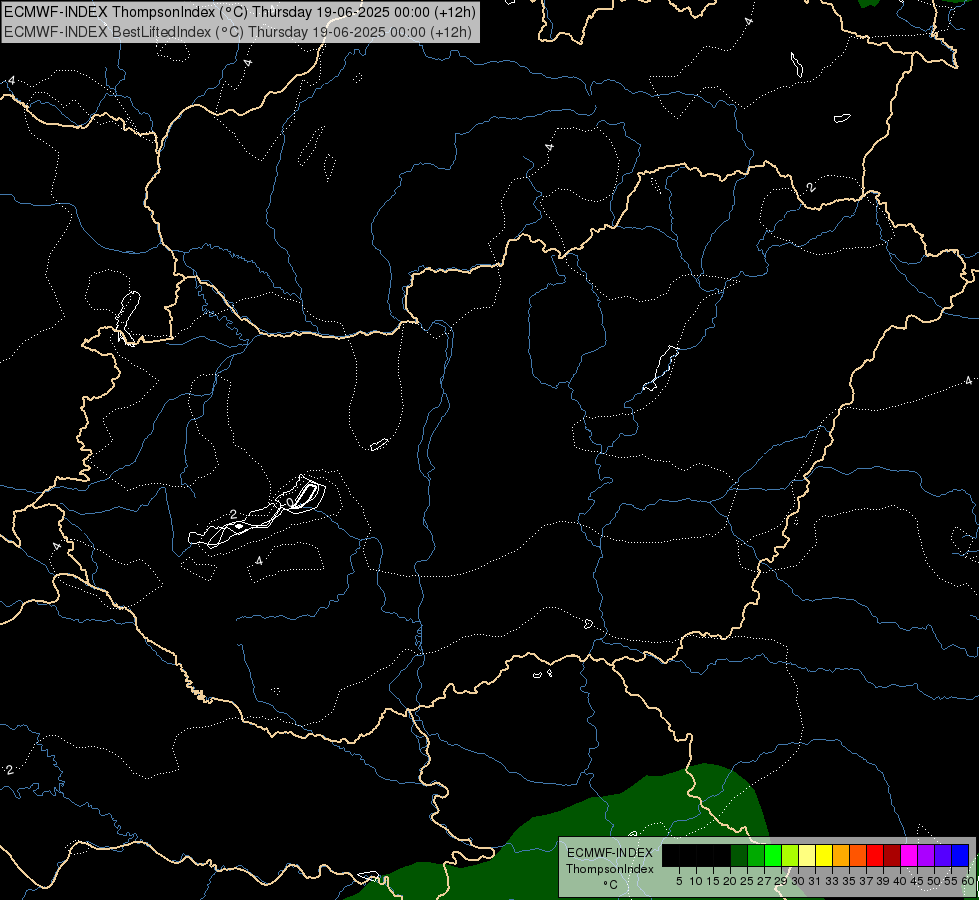Click 'ThompsonIndex' label in the legend box
The height and width of the screenshot is (900, 979).
coord(610,869)
